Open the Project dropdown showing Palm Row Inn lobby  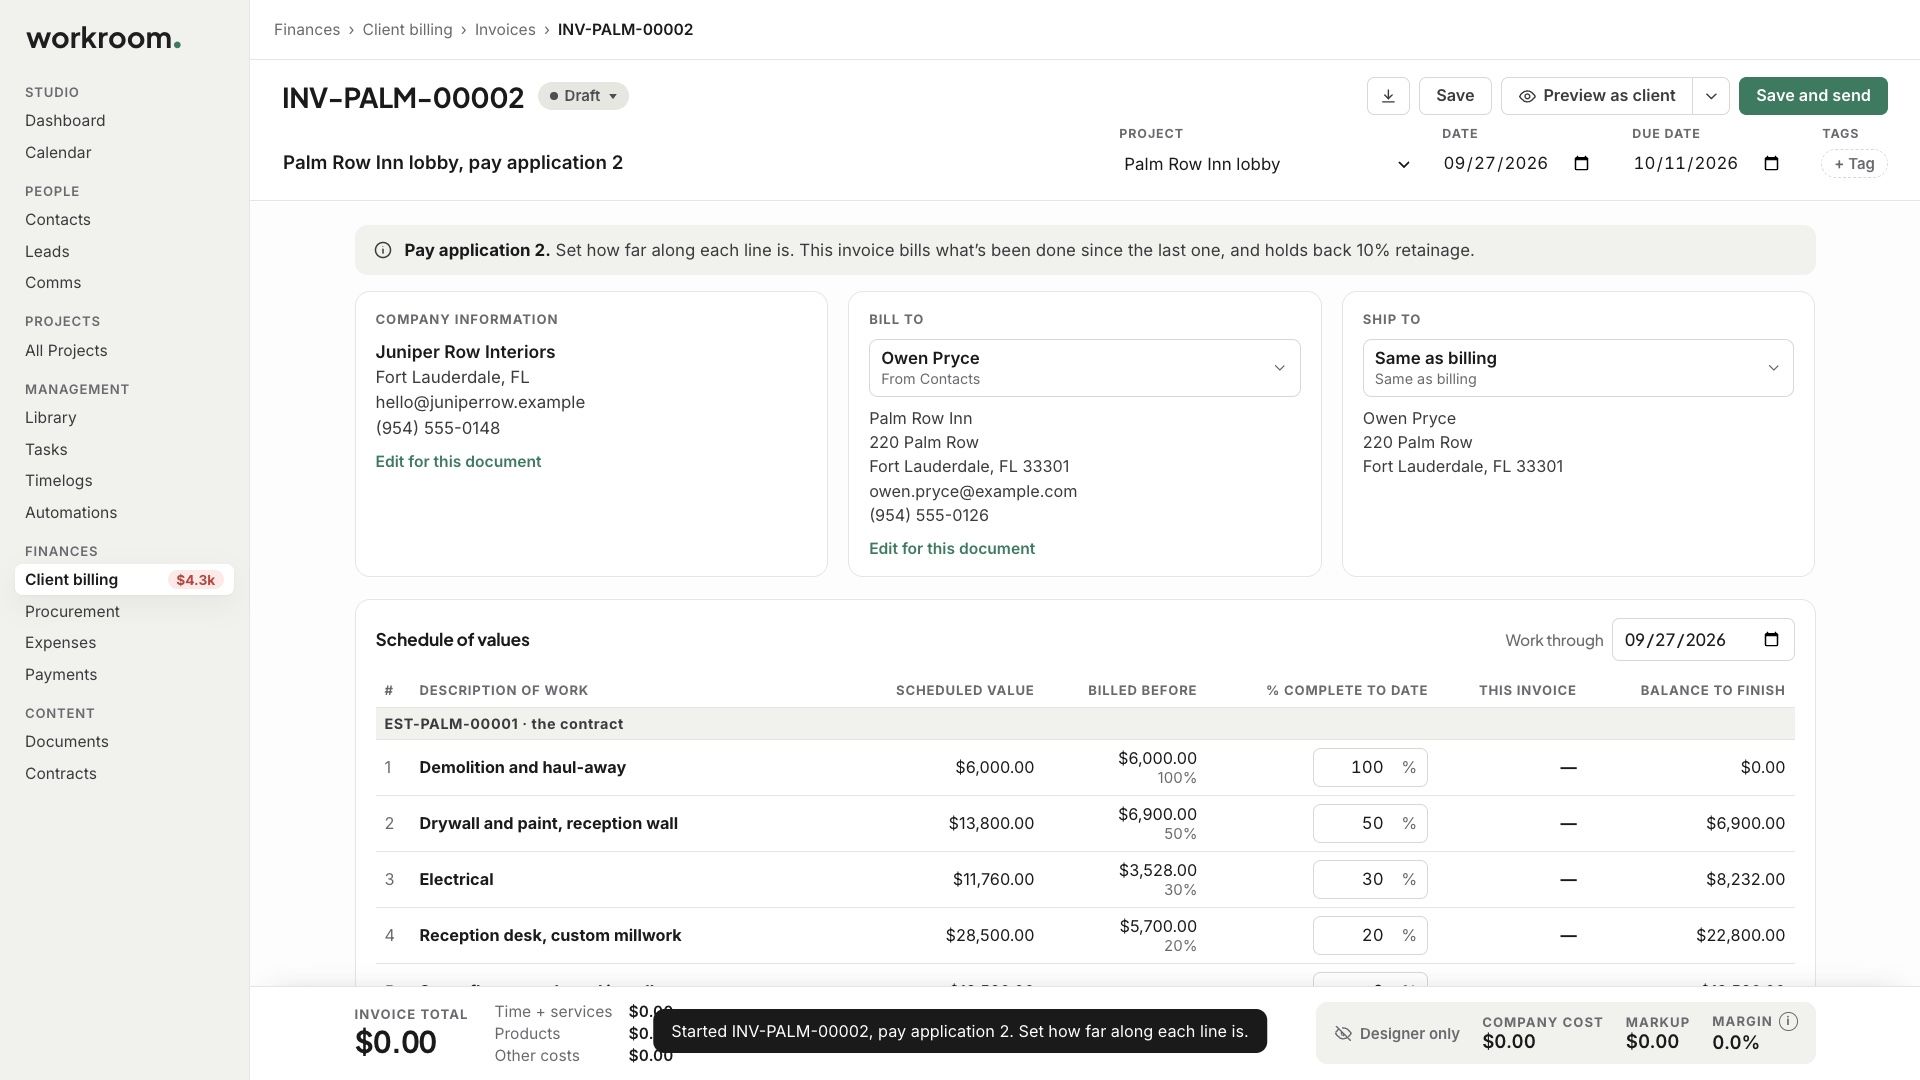click(1266, 164)
